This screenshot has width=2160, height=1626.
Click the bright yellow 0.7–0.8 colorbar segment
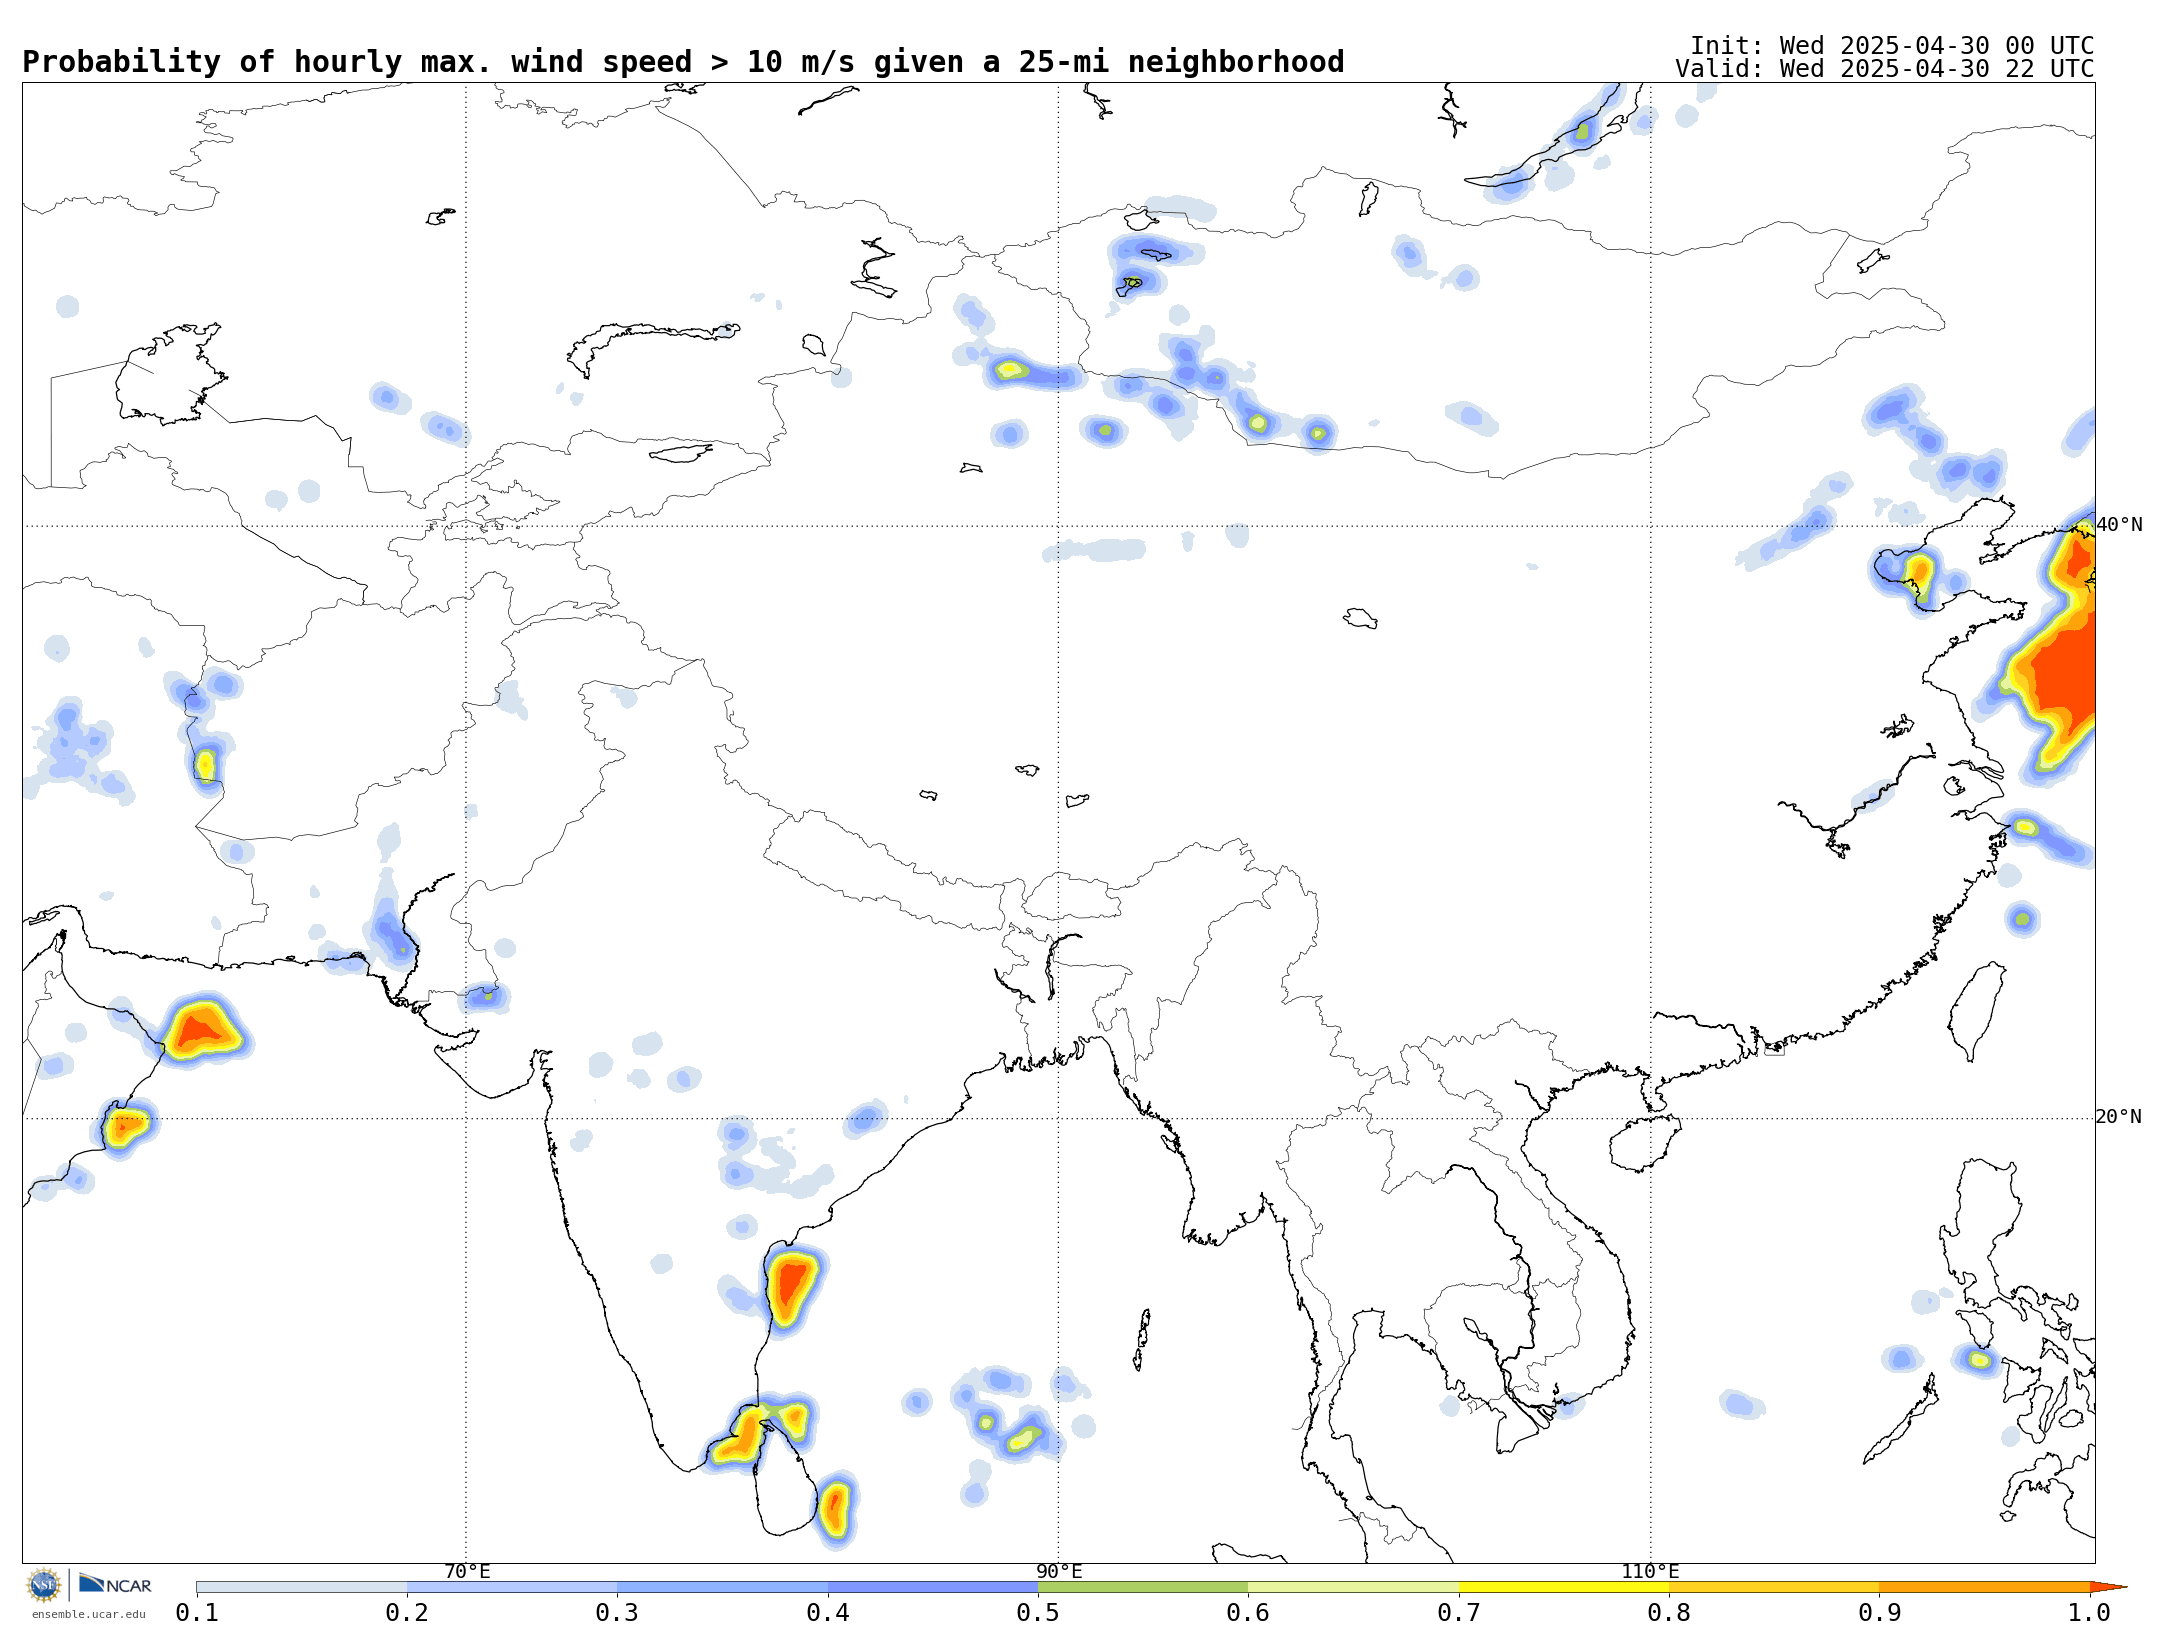(1564, 1587)
